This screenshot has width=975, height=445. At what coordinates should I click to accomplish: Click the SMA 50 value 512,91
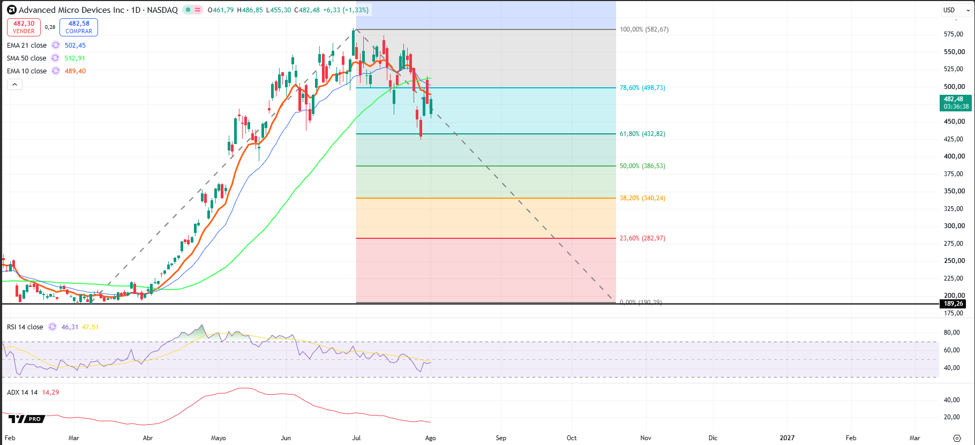pyautogui.click(x=75, y=58)
